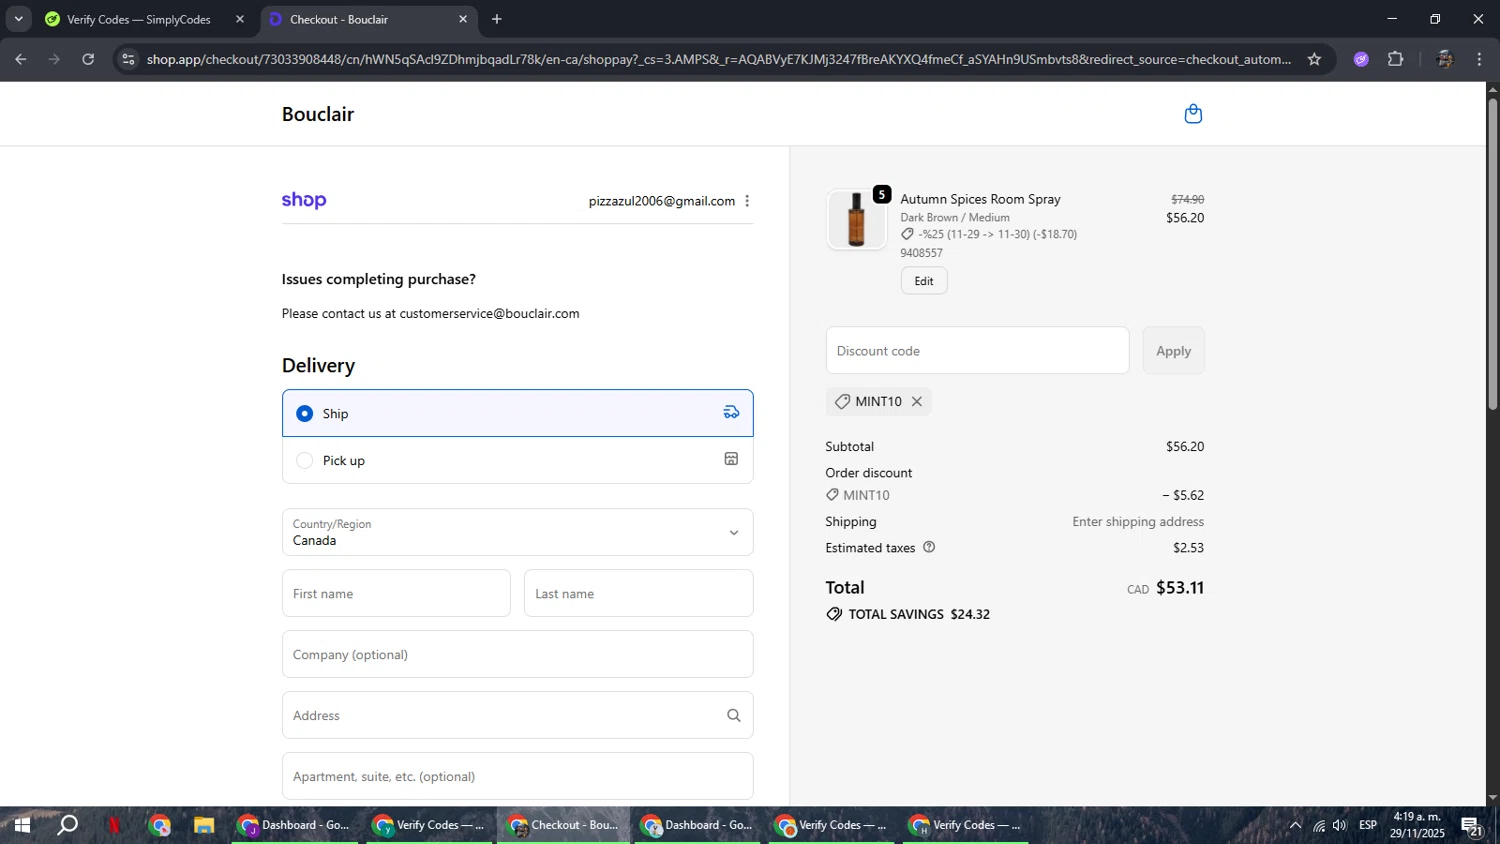
Task: Show hidden system tray icons
Action: click(1295, 825)
